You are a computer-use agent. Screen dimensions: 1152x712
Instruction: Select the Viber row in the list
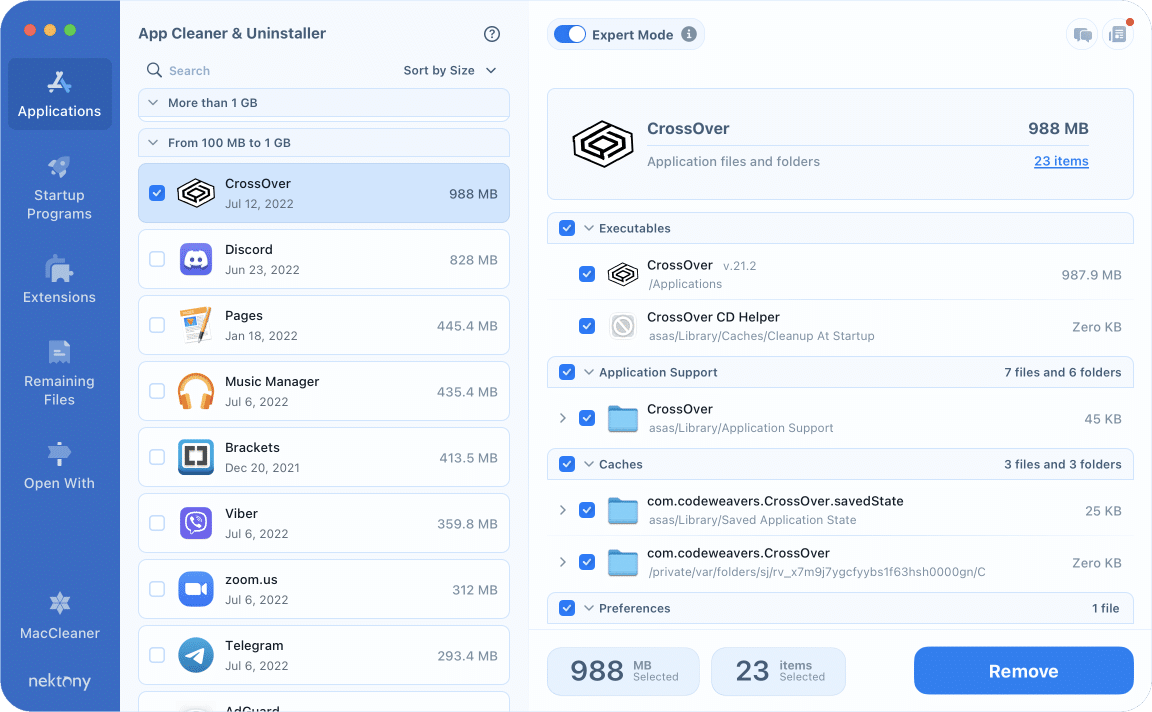click(324, 523)
